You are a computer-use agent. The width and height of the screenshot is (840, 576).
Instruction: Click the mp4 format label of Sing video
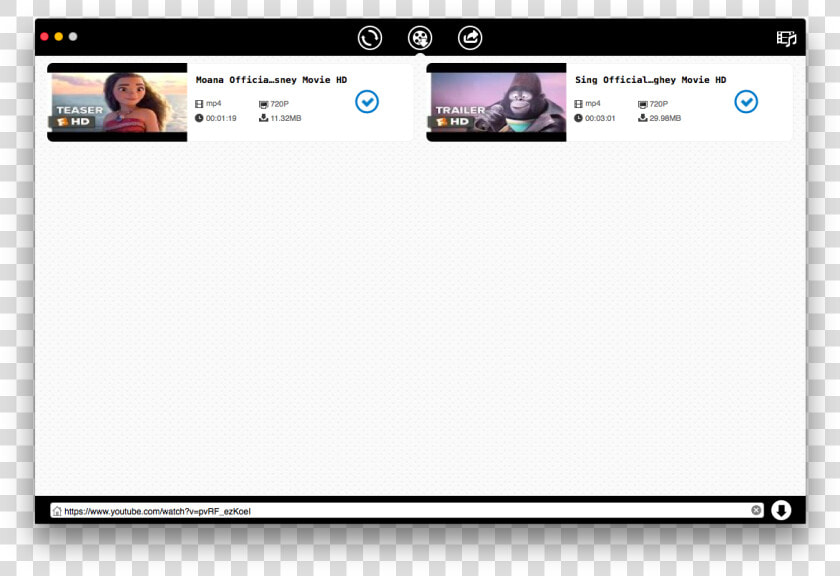(x=593, y=103)
